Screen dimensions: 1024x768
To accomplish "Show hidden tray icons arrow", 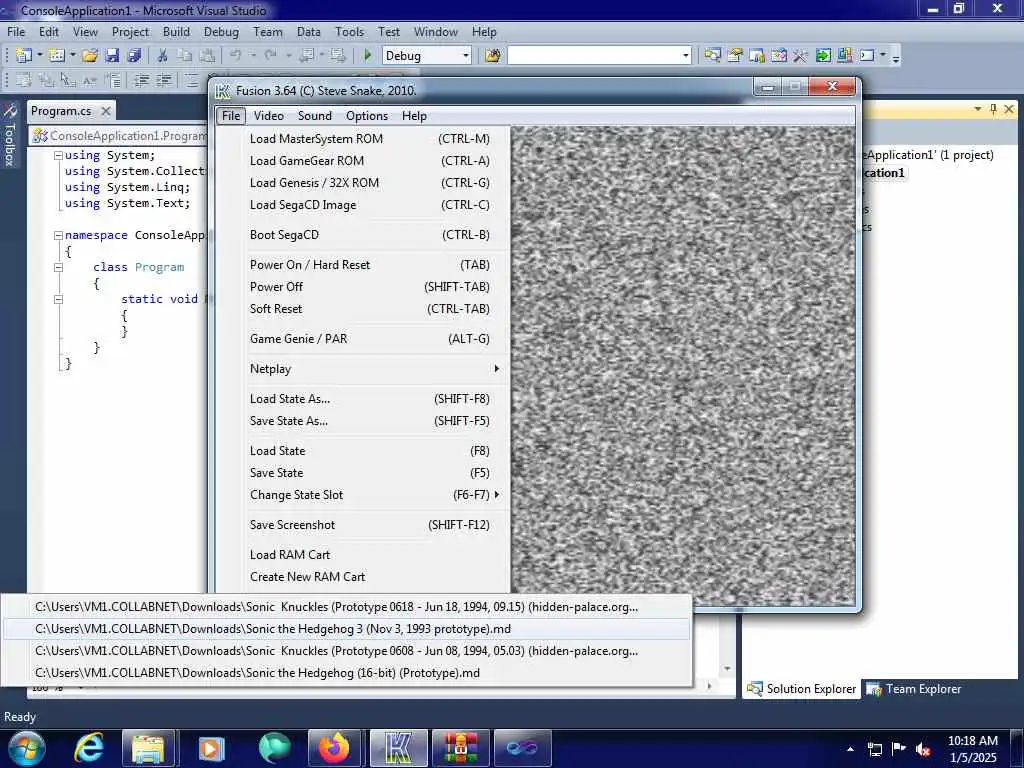I will (x=850, y=750).
